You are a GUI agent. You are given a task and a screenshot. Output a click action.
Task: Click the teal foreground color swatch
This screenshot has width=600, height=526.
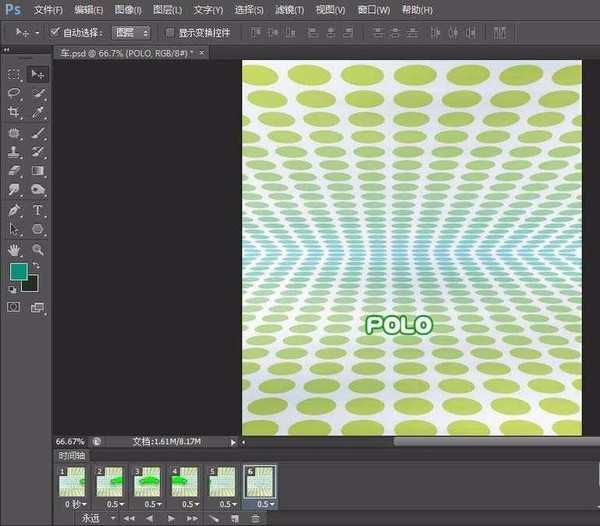coord(18,272)
